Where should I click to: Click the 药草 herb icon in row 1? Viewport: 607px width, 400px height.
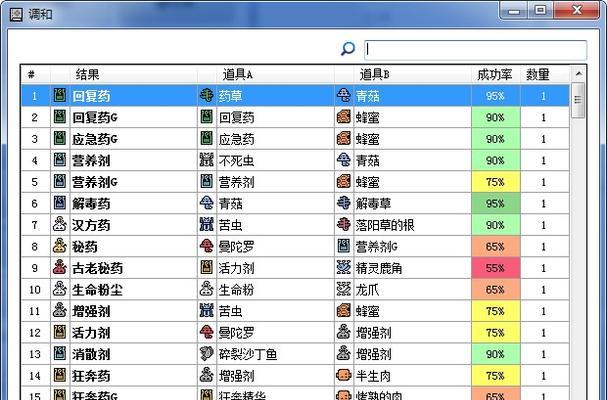pos(207,95)
